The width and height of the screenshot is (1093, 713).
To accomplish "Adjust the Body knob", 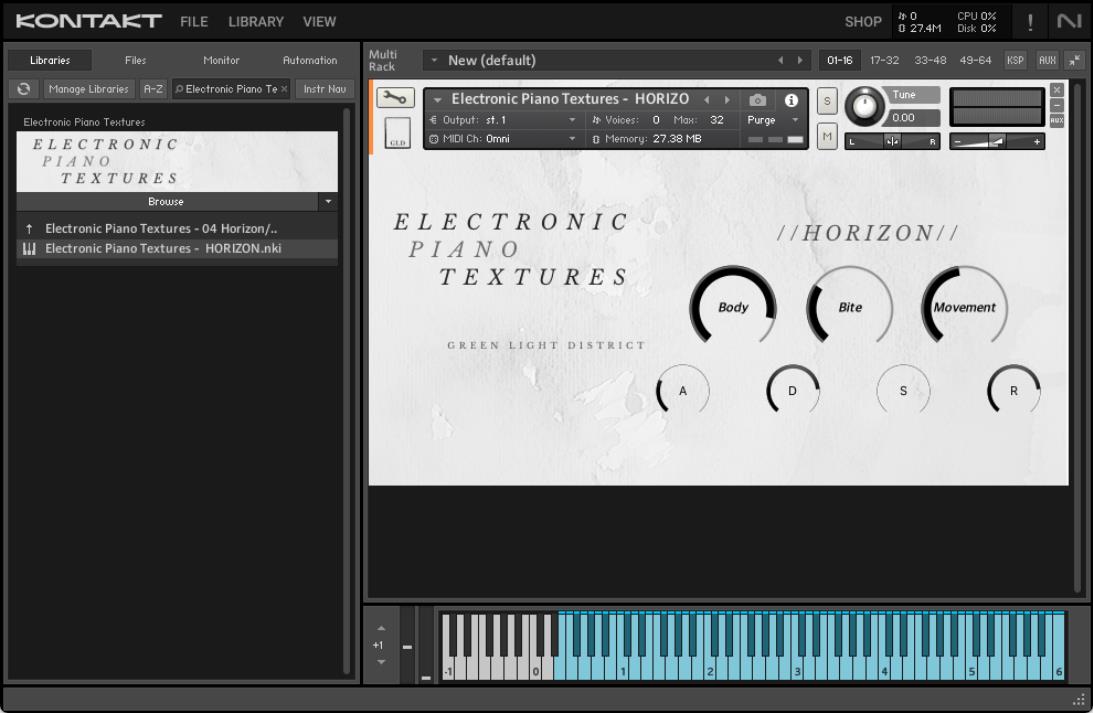I will [733, 308].
